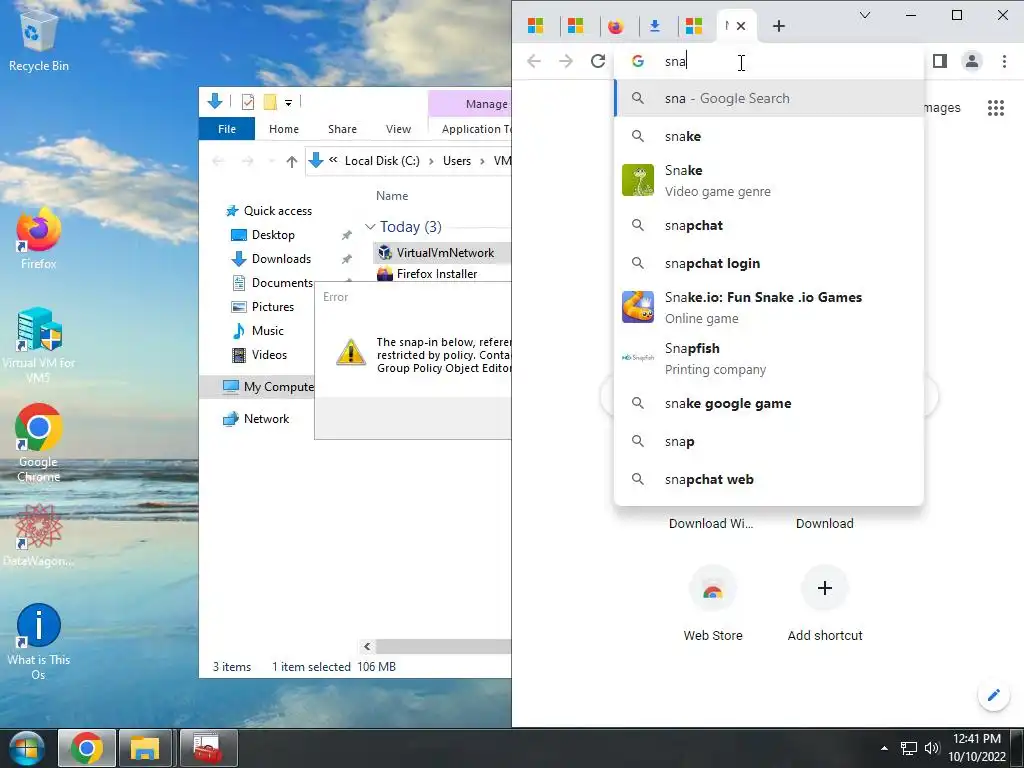The height and width of the screenshot is (768, 1024).
Task: Click the Properties icon in Explorer quick toolbar
Action: tap(248, 102)
